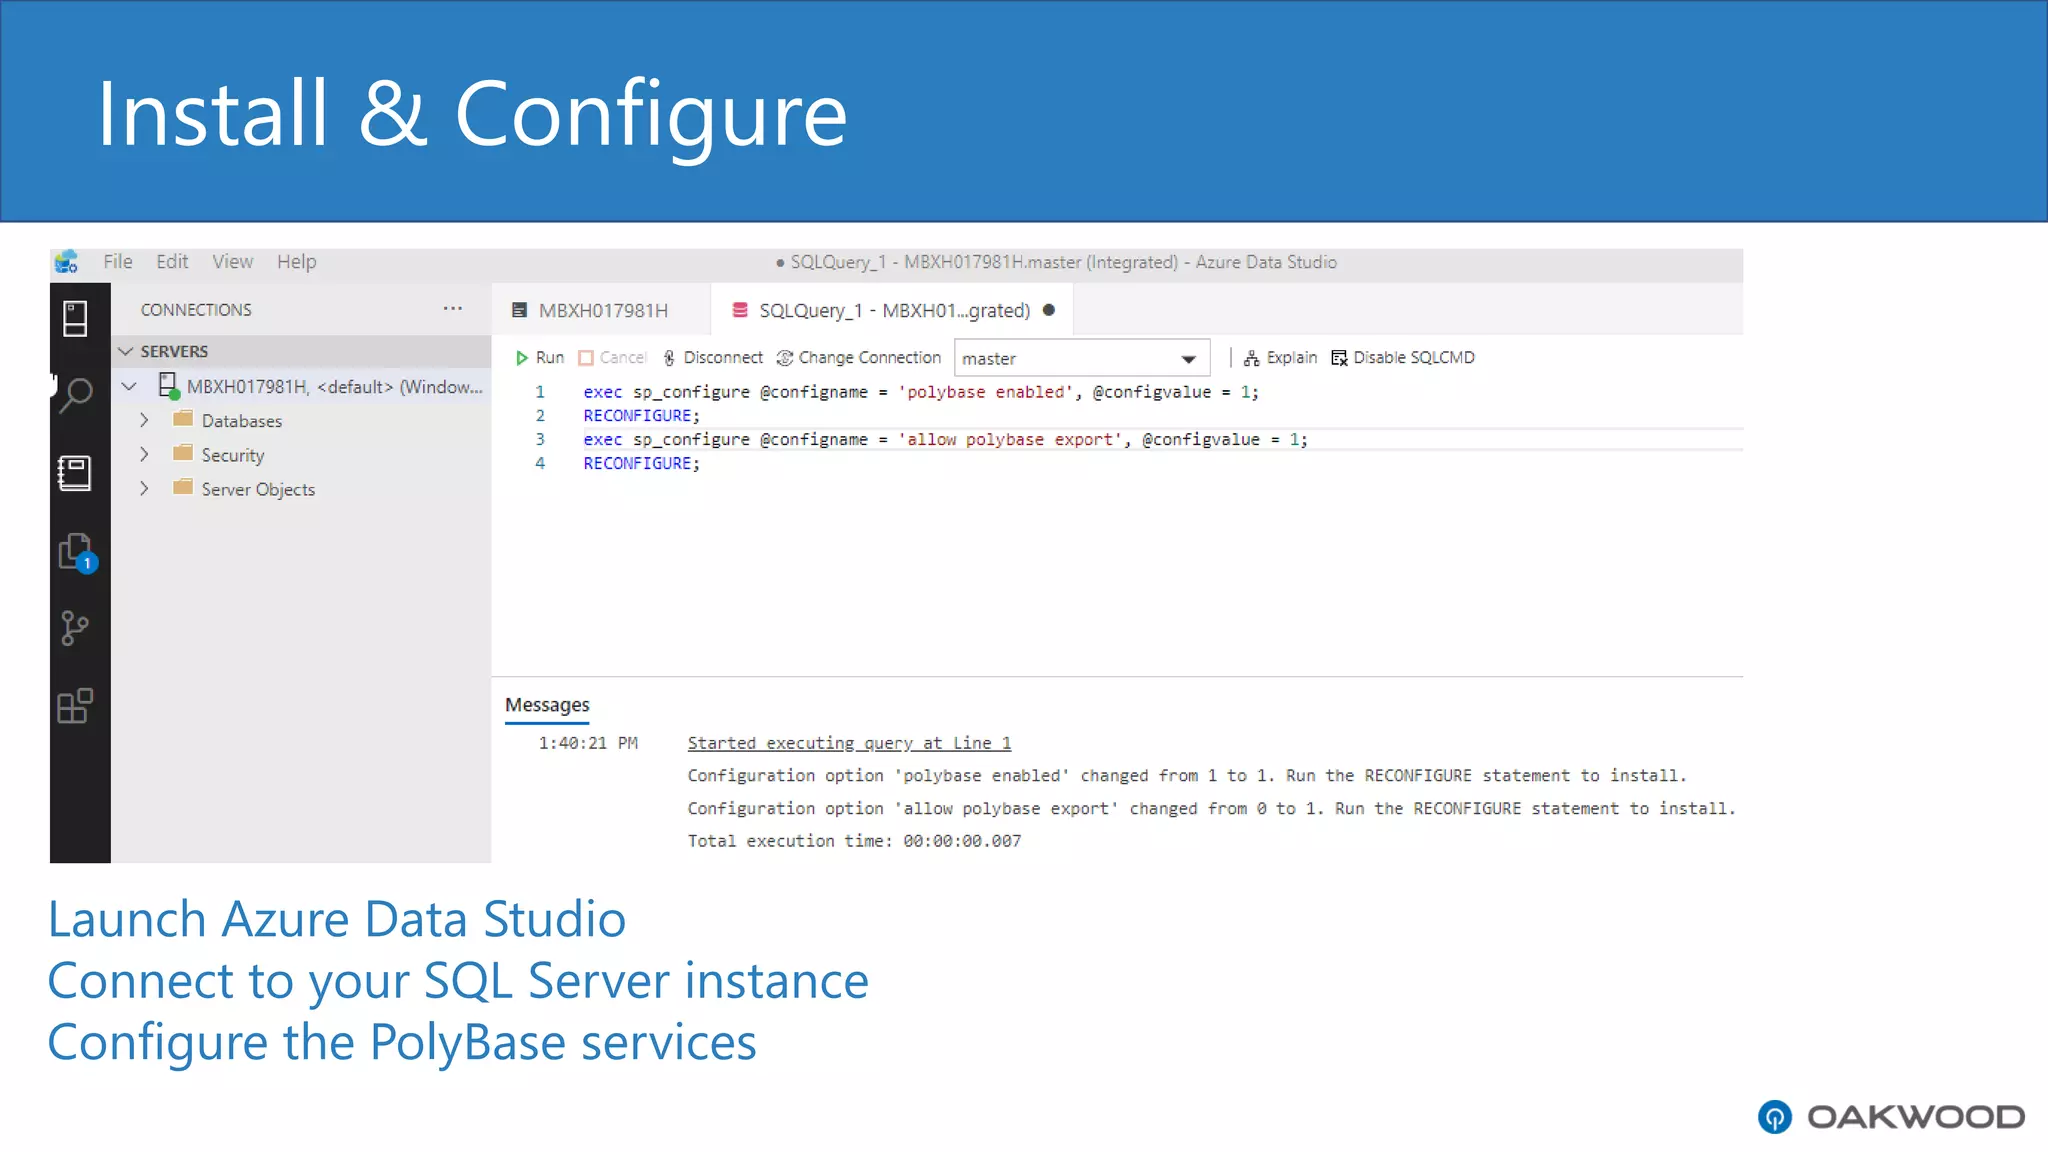Expand the Security folder
This screenshot has height=1152, width=2048.
(144, 455)
